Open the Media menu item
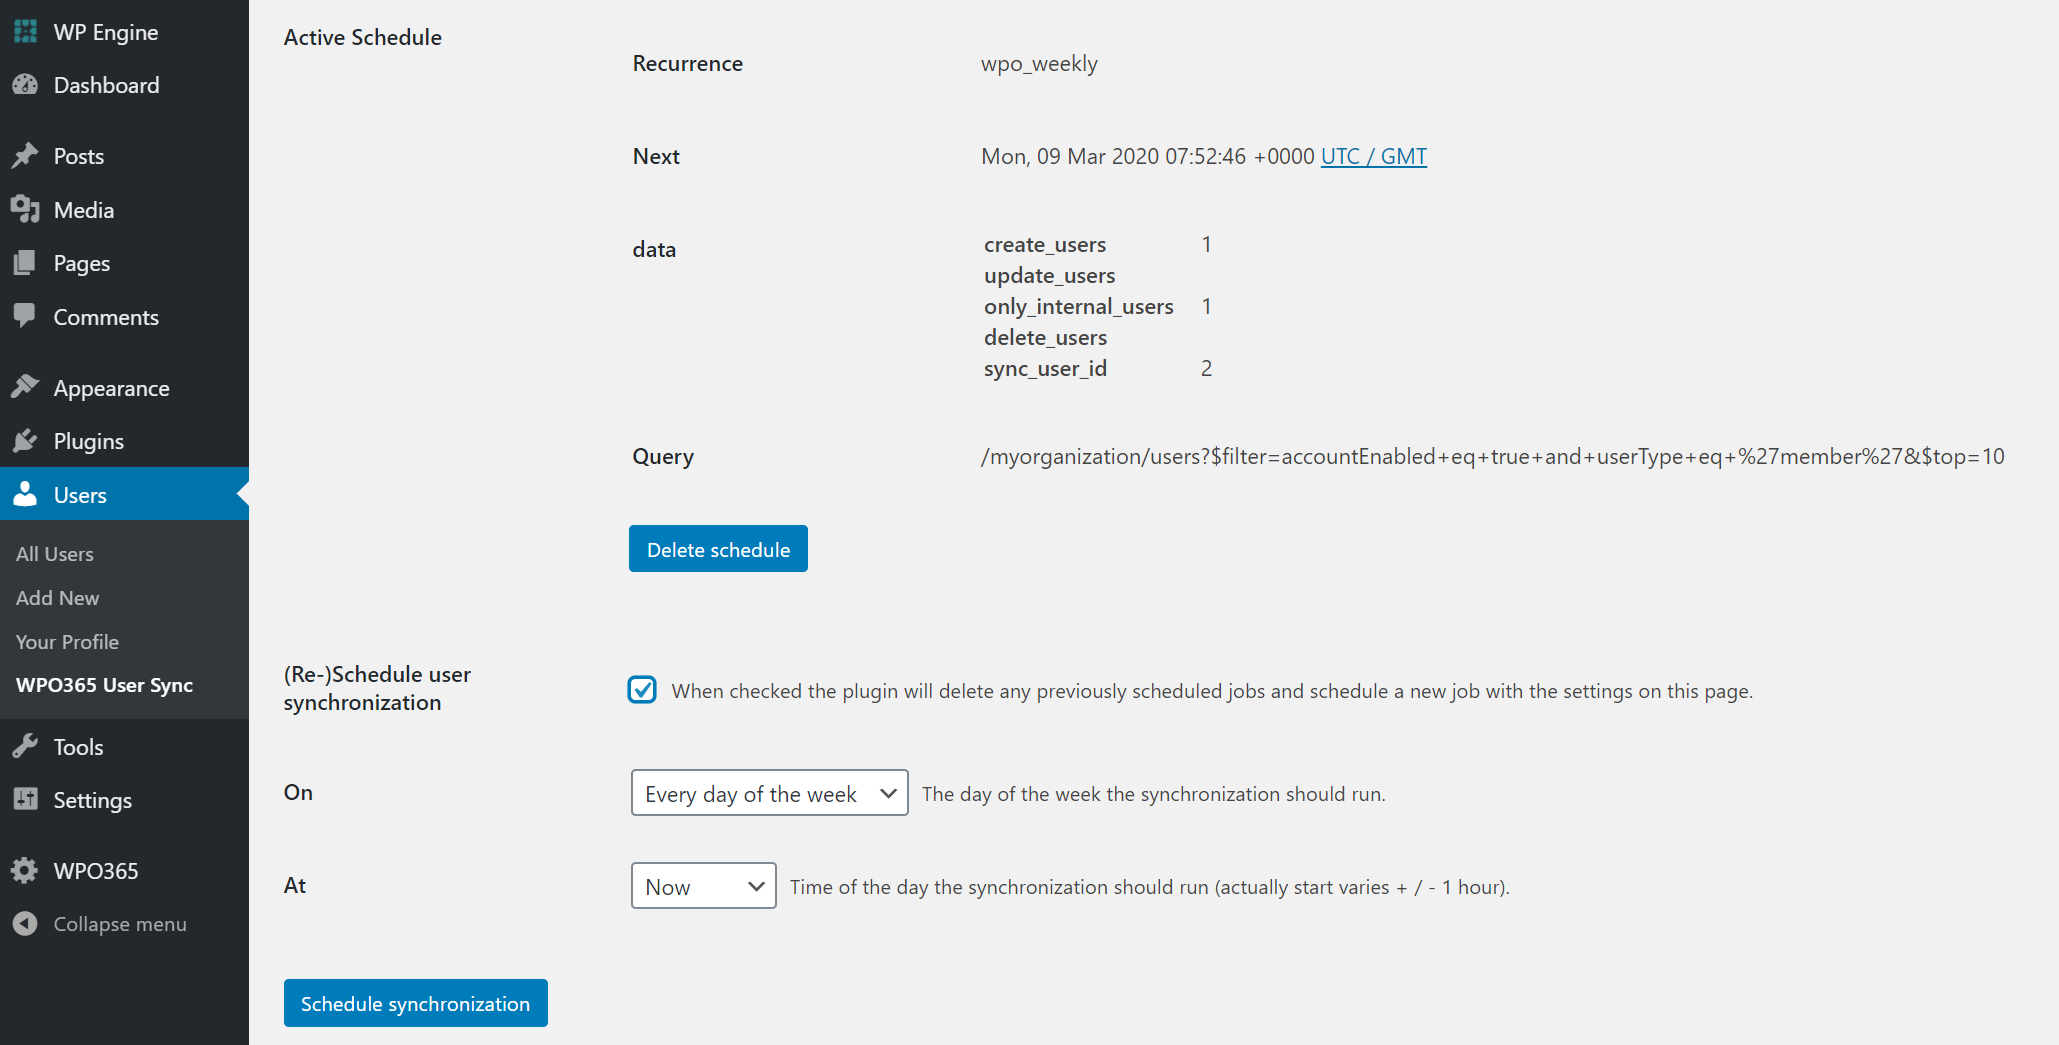This screenshot has height=1045, width=2059. (124, 210)
